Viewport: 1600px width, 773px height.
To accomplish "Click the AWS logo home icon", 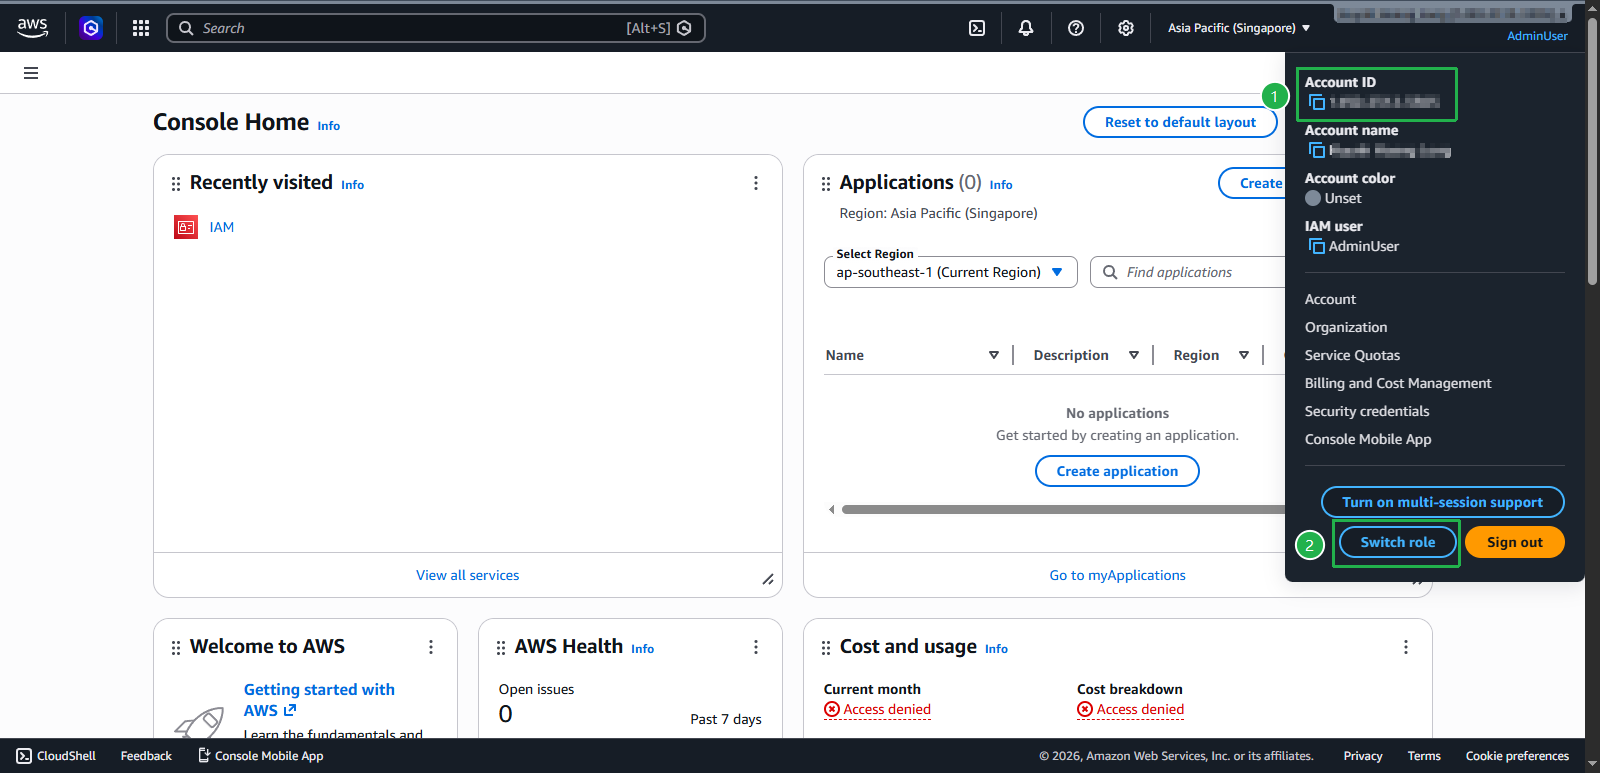I will tap(32, 28).
